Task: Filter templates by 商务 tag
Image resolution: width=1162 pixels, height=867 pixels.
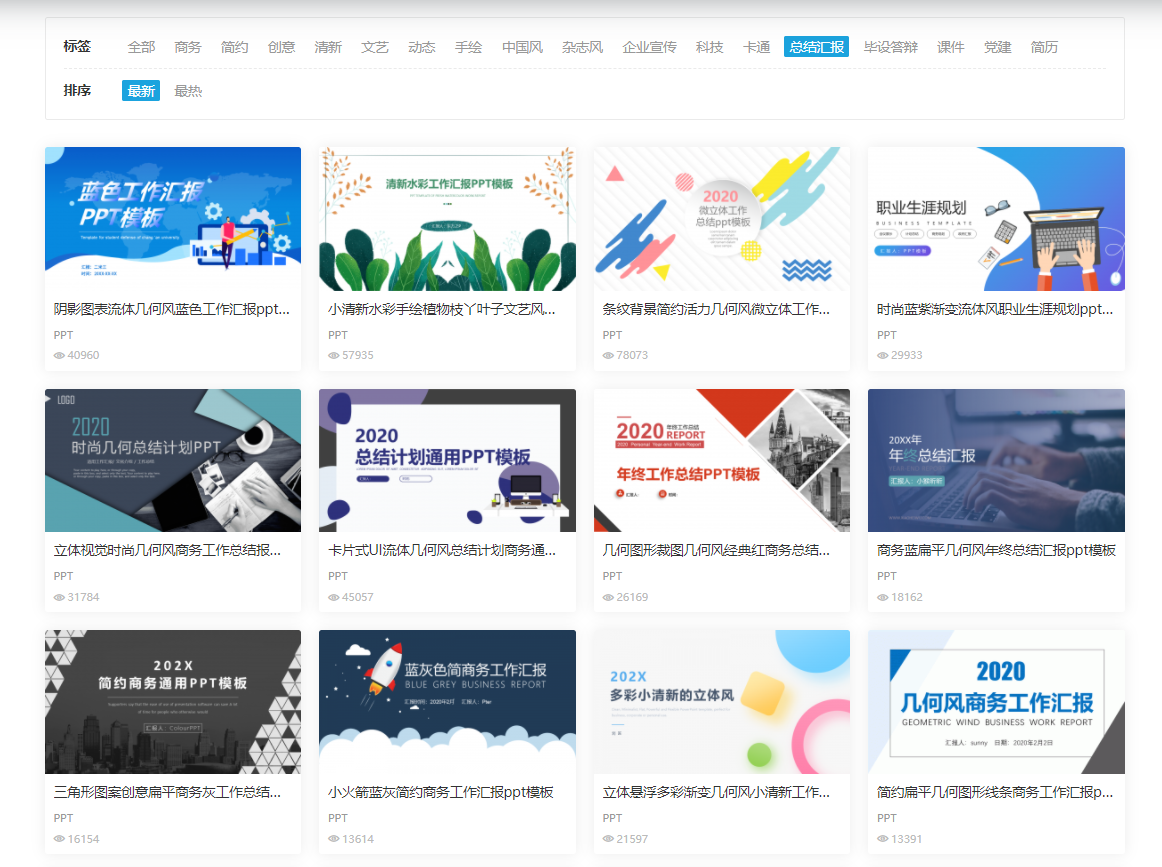Action: 187,47
